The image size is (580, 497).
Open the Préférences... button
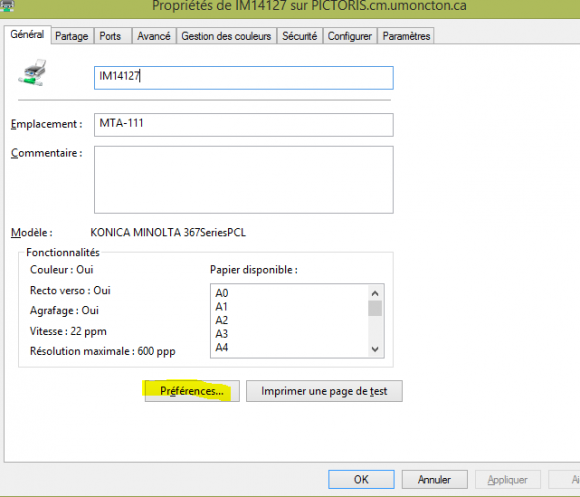[192, 391]
